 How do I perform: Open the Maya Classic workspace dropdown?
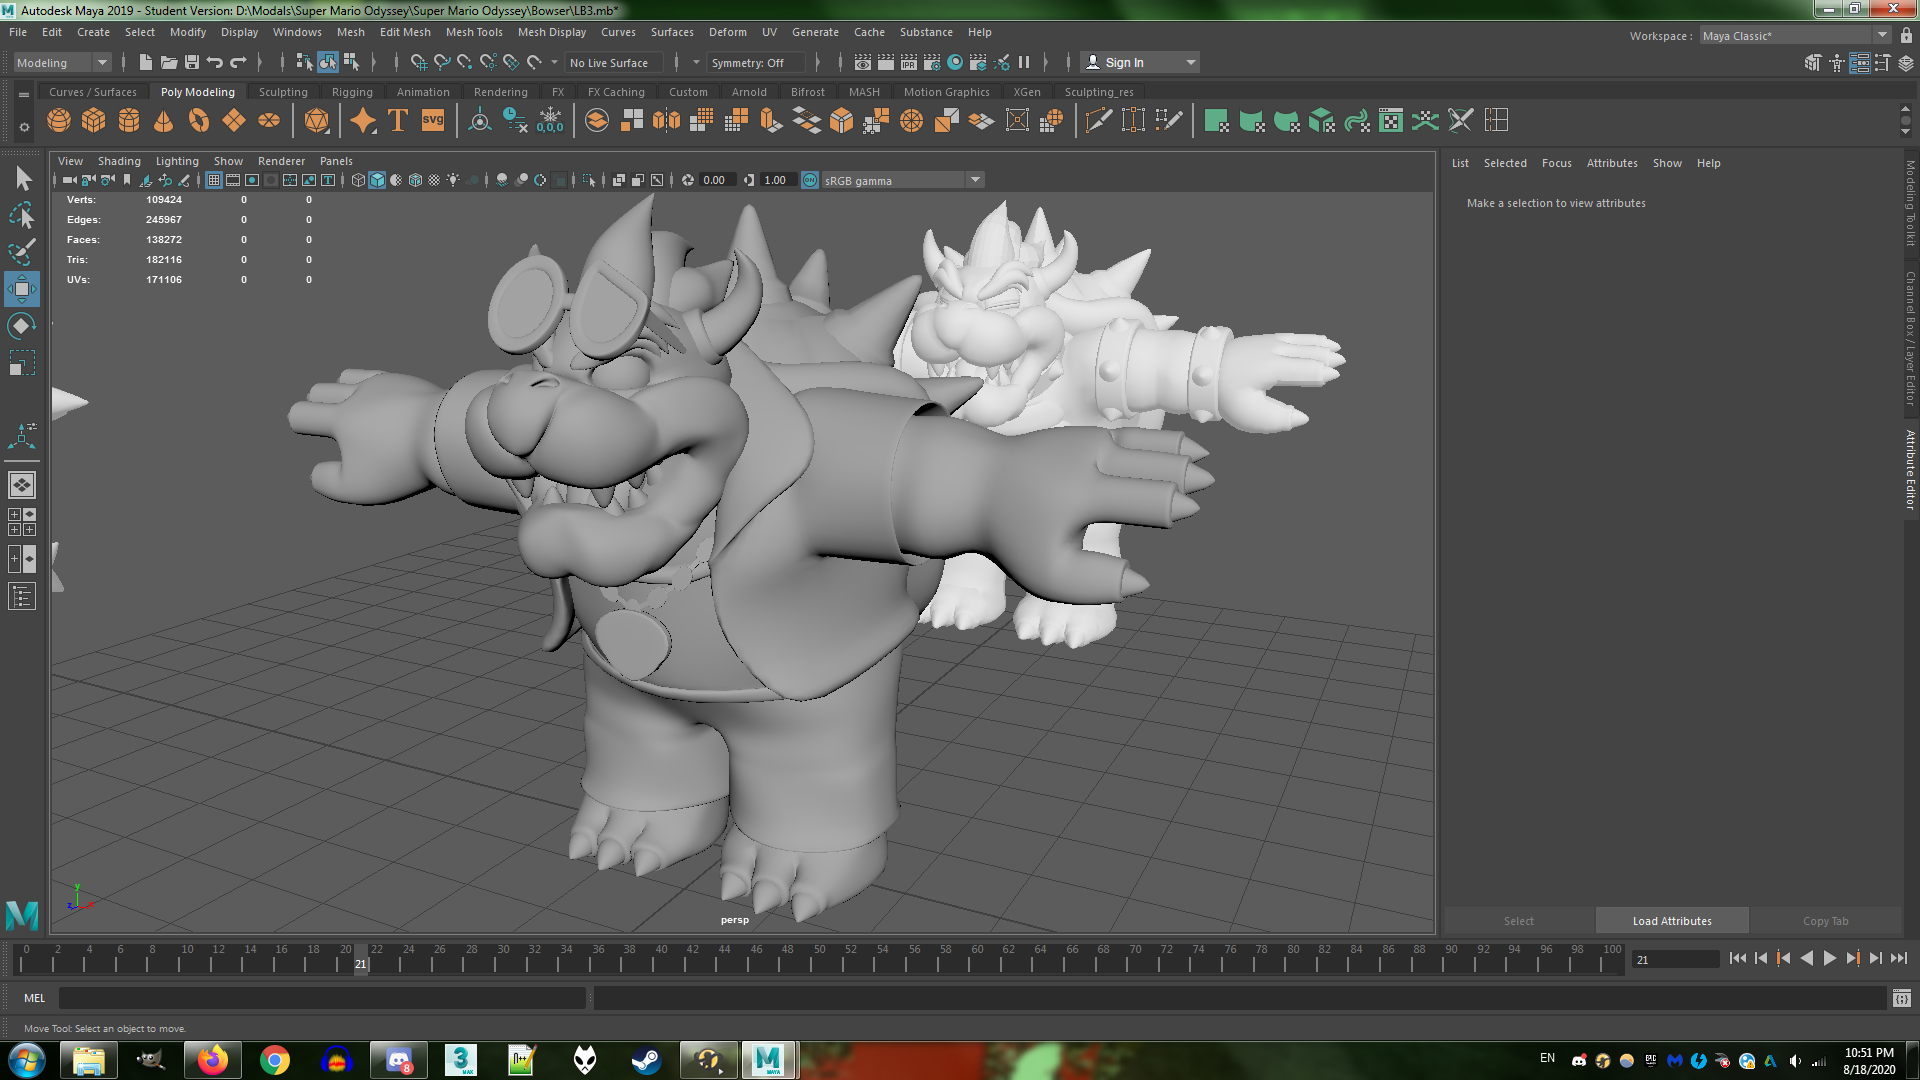1796,35
